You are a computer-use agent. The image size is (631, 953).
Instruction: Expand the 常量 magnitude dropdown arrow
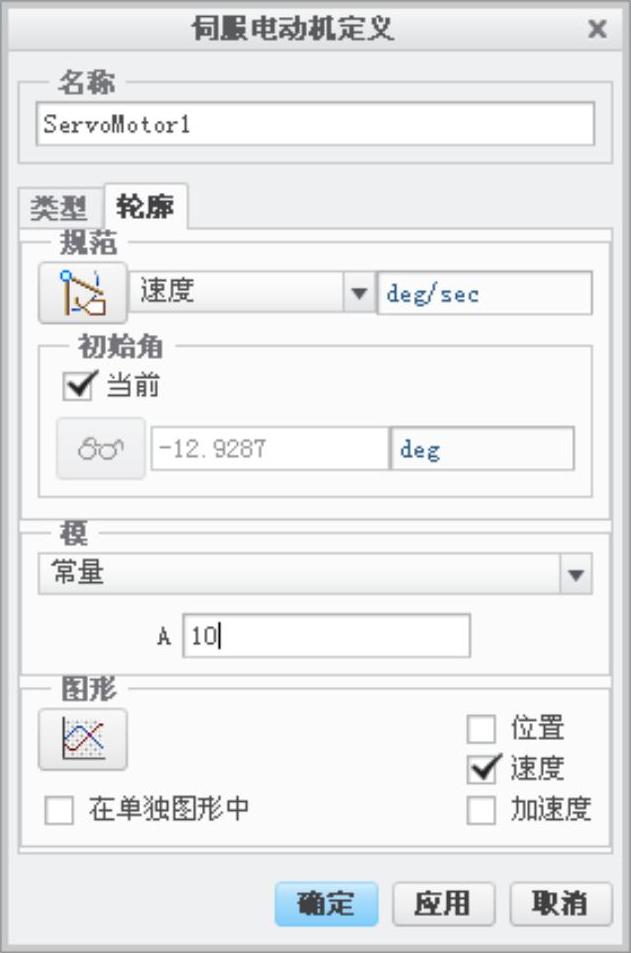pyautogui.click(x=575, y=574)
